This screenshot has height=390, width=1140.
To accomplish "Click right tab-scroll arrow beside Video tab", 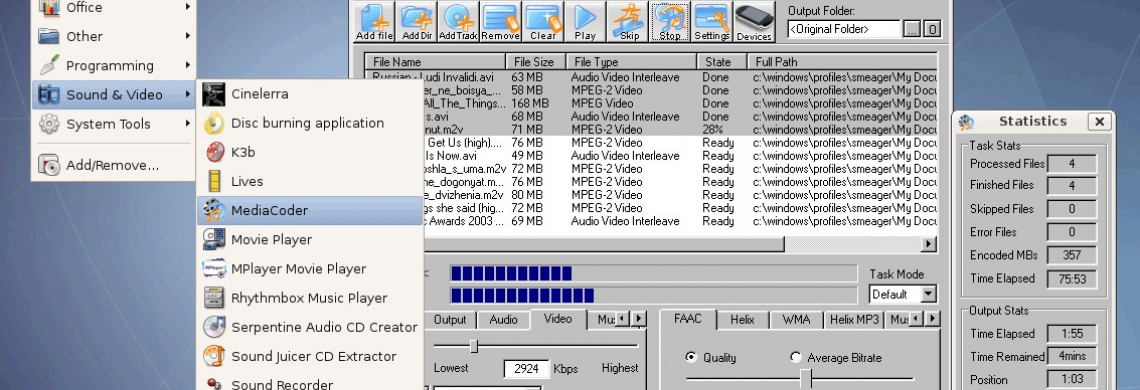I will coord(638,319).
